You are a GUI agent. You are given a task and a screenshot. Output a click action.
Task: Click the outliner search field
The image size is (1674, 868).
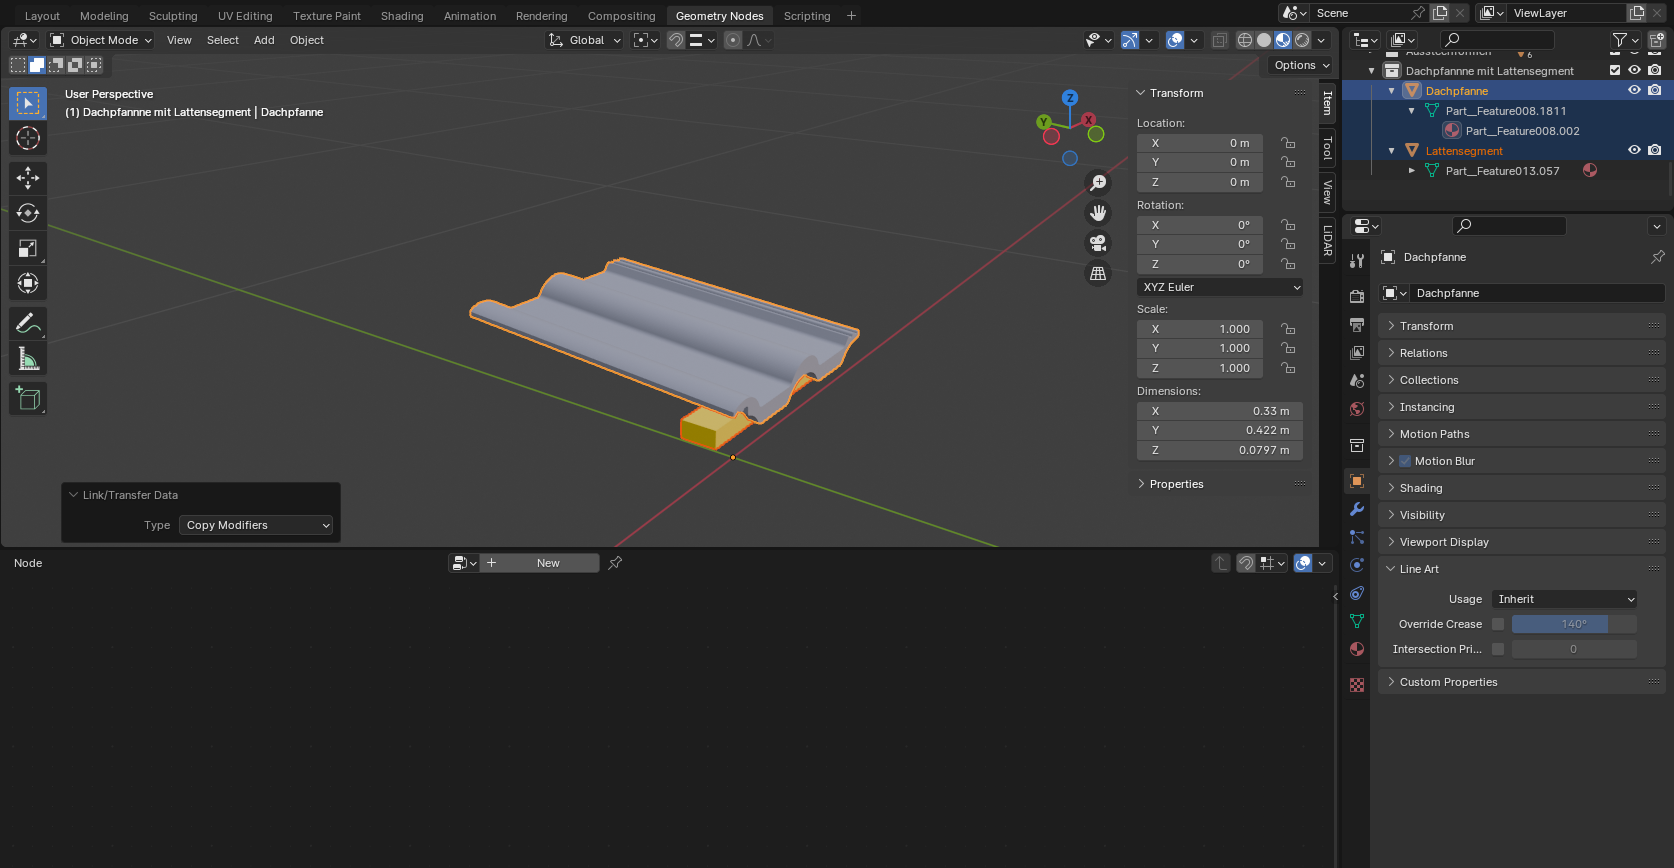click(x=1500, y=39)
